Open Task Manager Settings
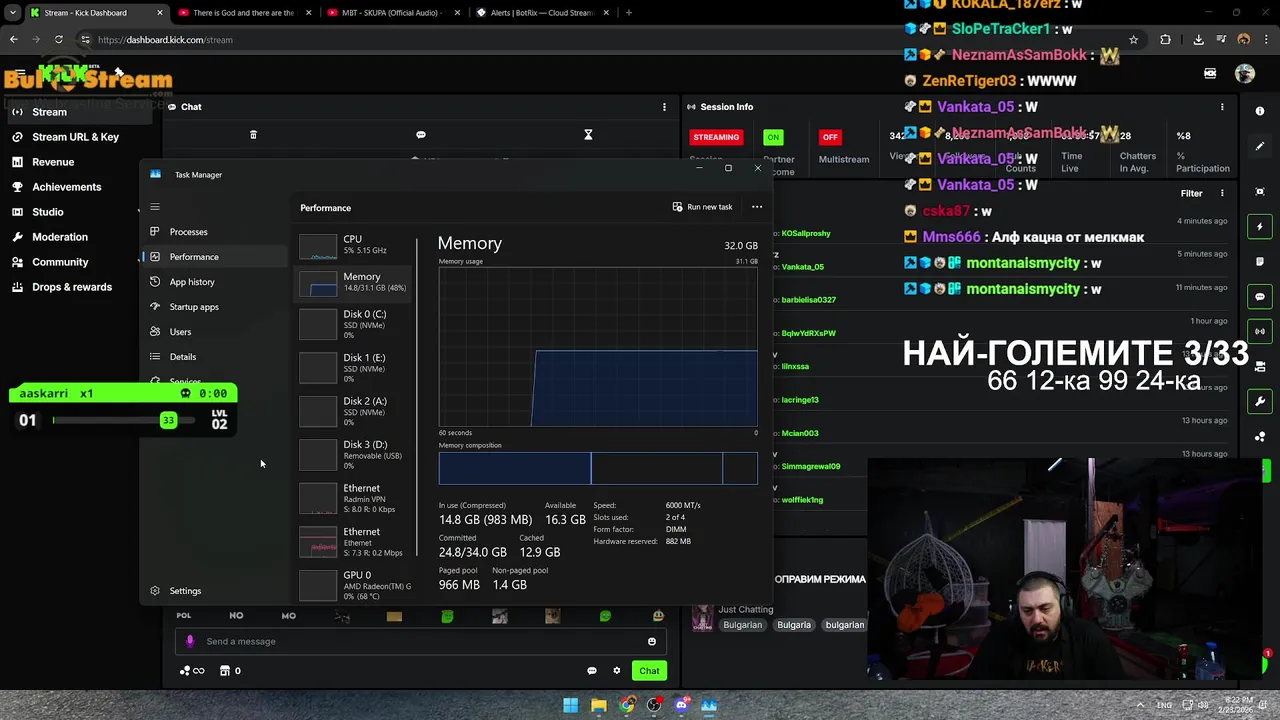Image resolution: width=1280 pixels, height=720 pixels. tap(185, 591)
